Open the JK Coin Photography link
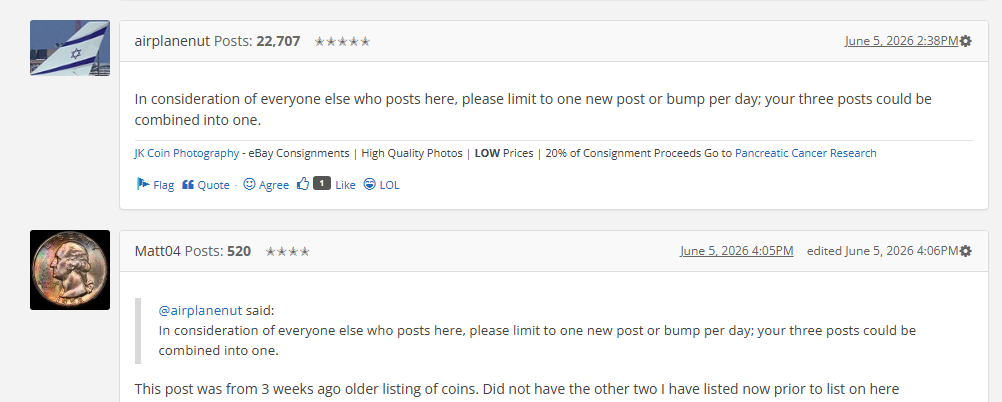 pyautogui.click(x=187, y=153)
